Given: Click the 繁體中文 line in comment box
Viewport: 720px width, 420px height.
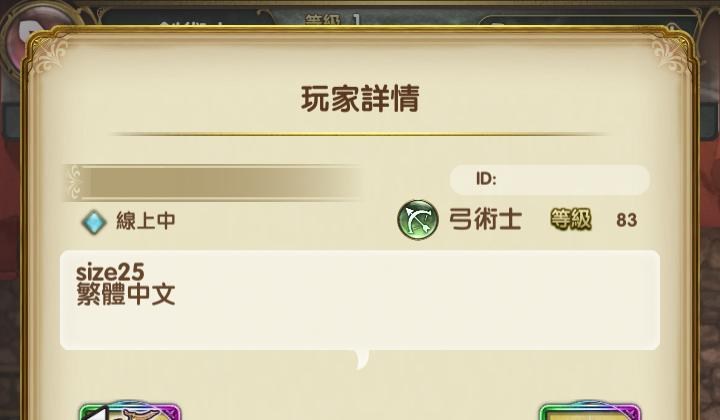Looking at the screenshot, I should point(125,294).
